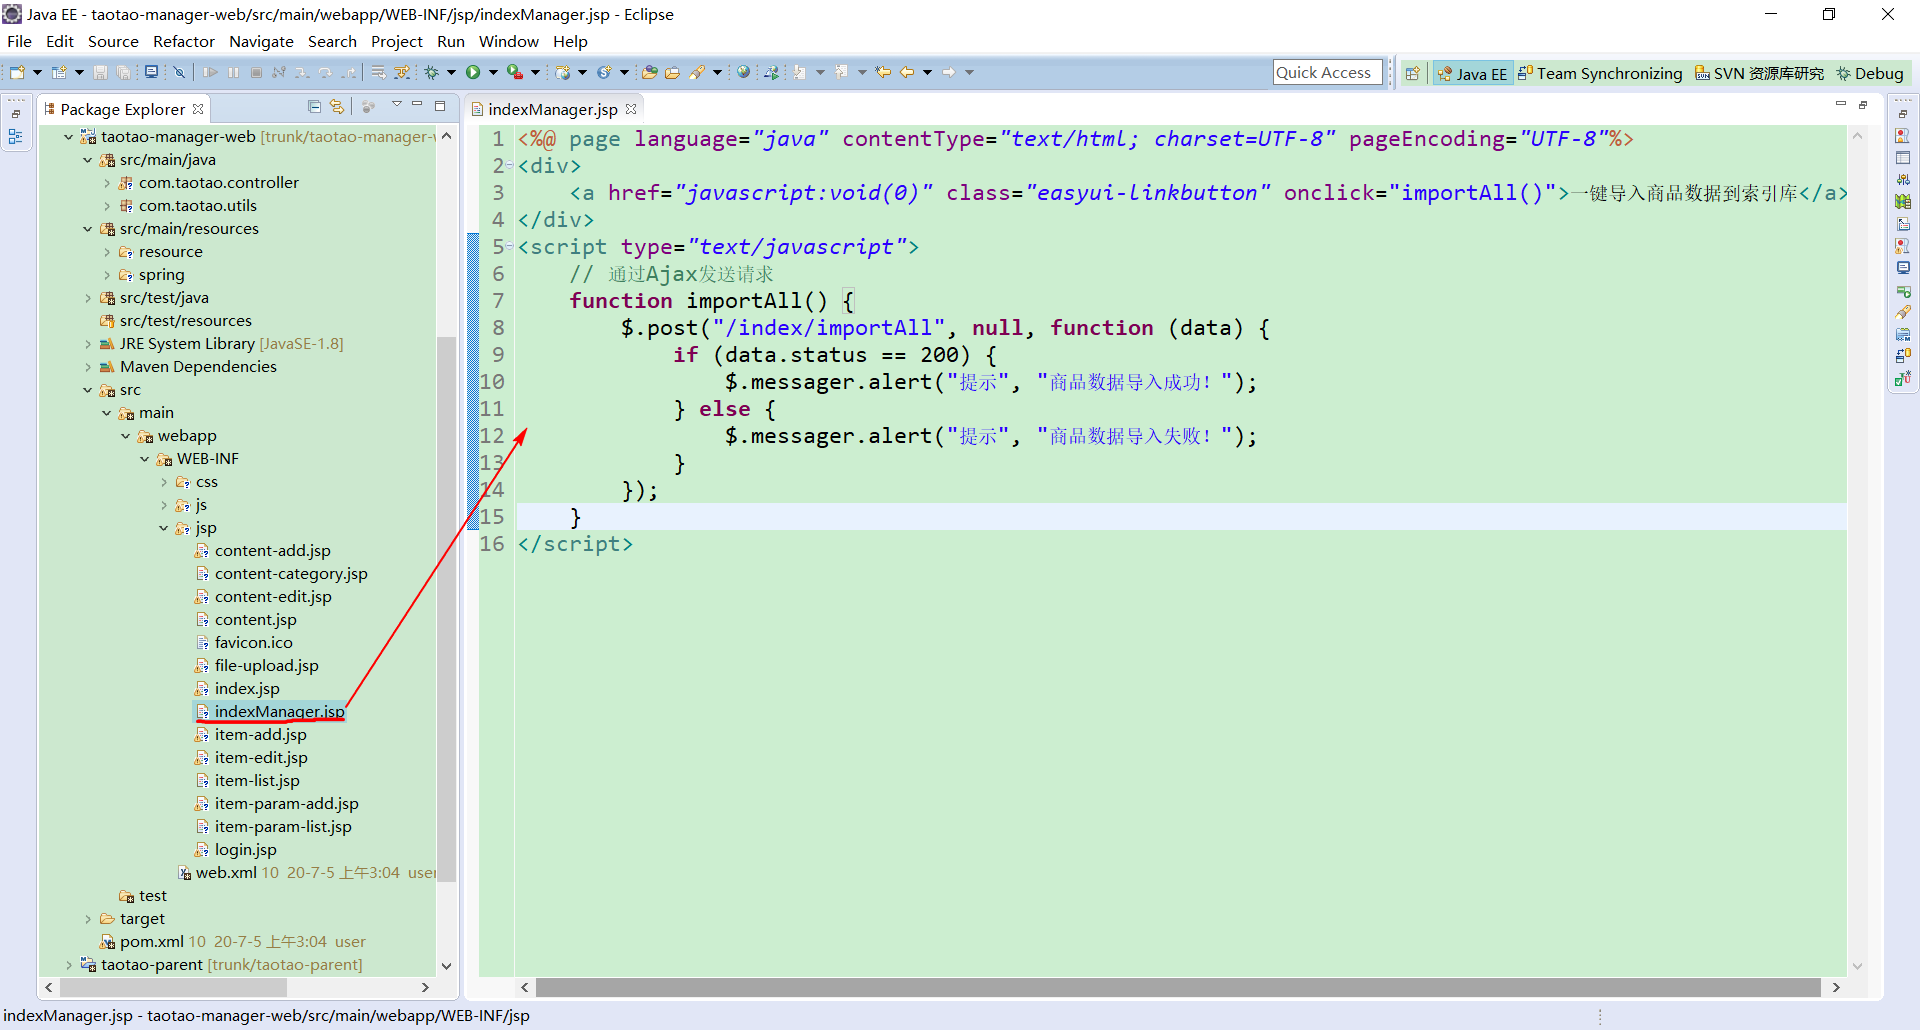The height and width of the screenshot is (1030, 1920).
Task: Open the console terminal toolbar icon
Action: click(151, 72)
